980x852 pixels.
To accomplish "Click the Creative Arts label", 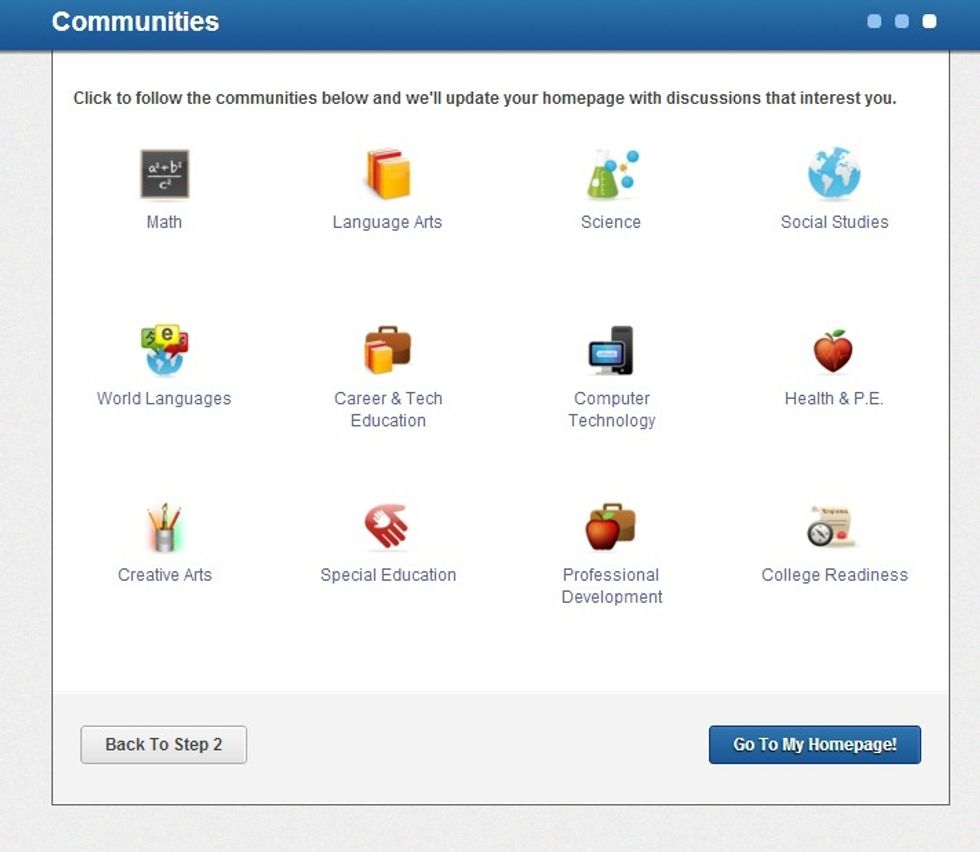I will click(x=165, y=574).
